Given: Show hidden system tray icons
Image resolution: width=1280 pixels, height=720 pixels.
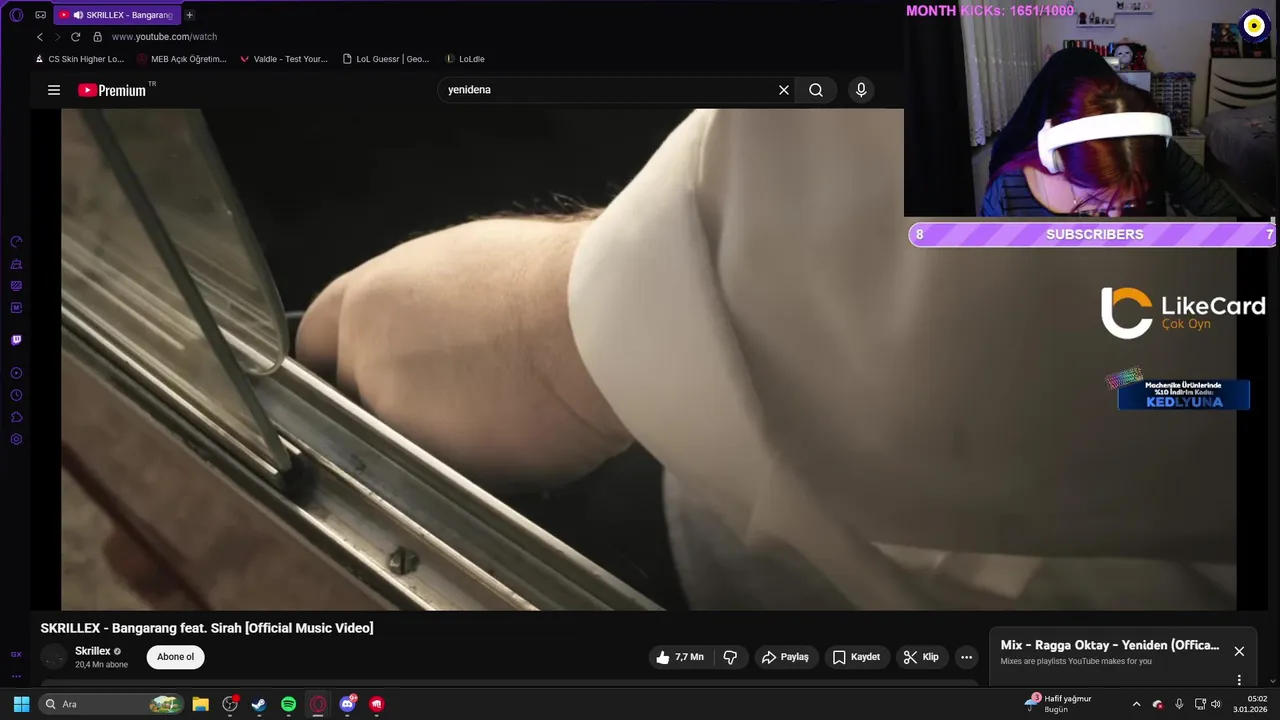Looking at the screenshot, I should pos(1136,704).
